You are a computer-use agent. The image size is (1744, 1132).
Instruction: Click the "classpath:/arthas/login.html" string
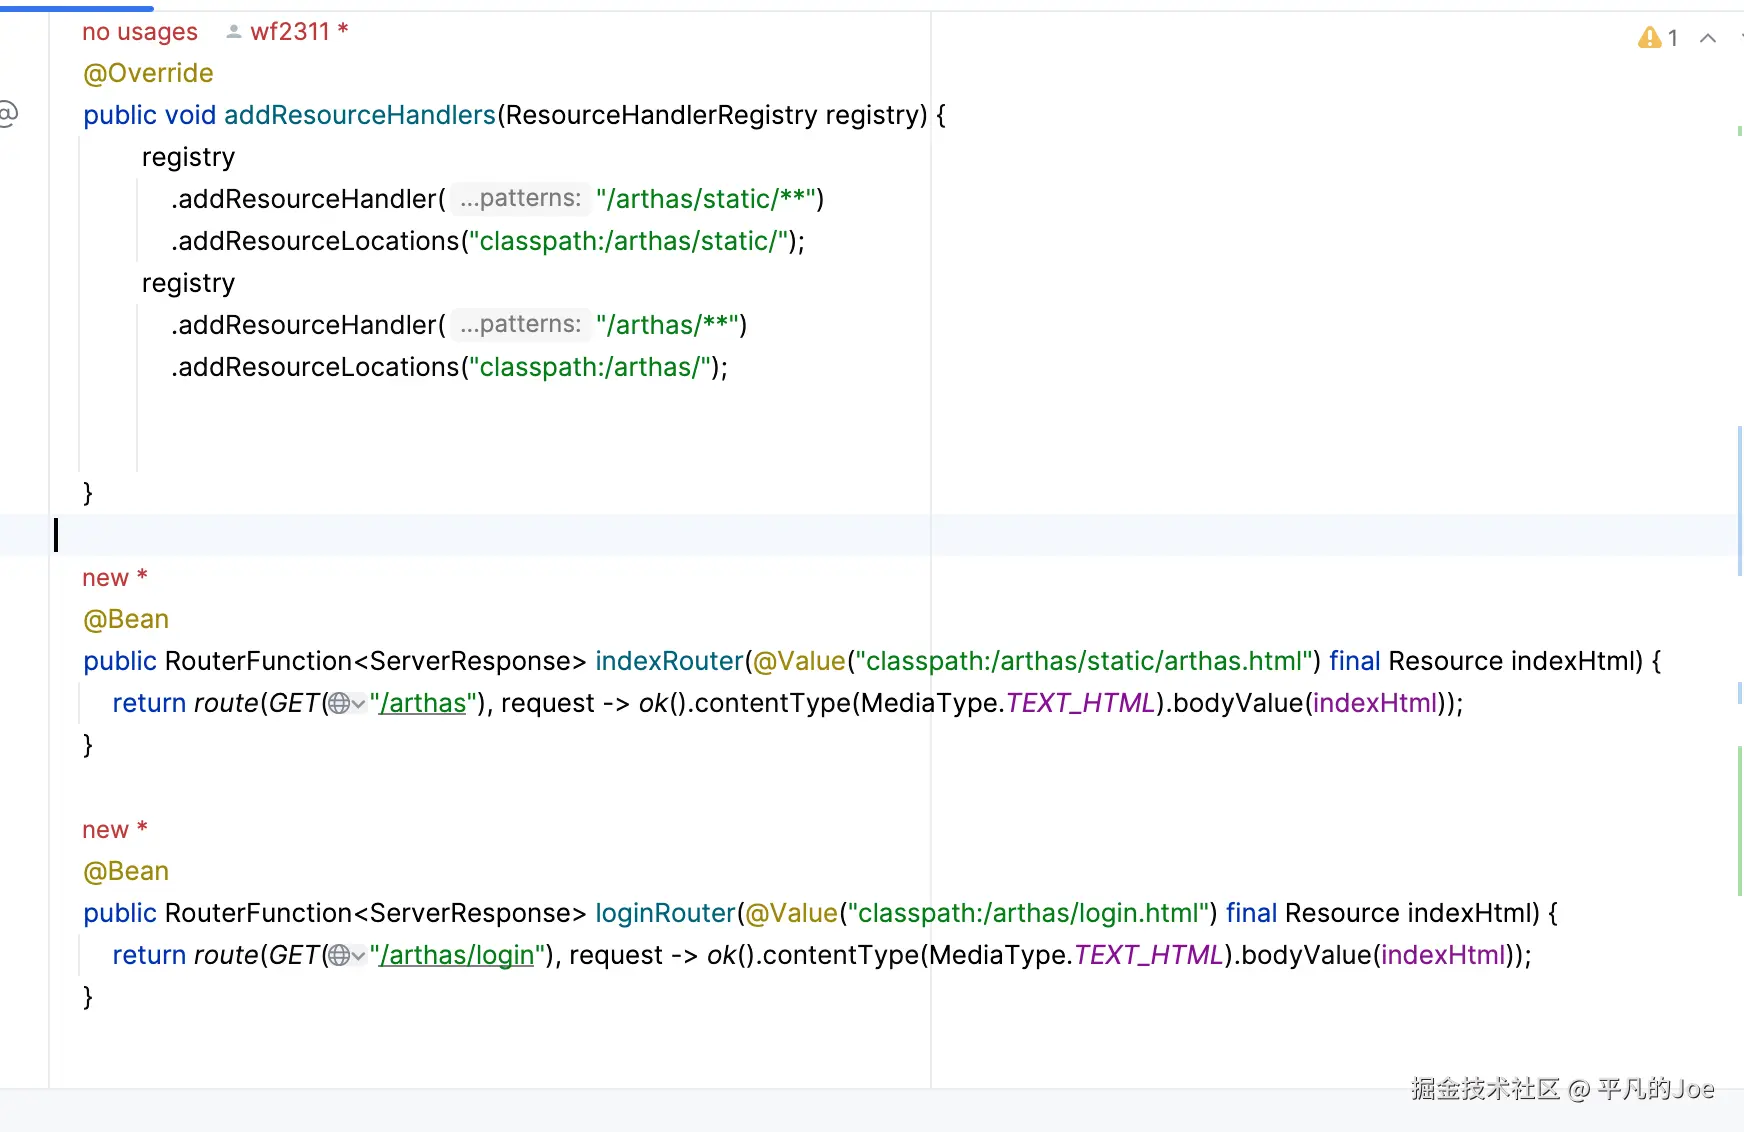click(x=1029, y=913)
